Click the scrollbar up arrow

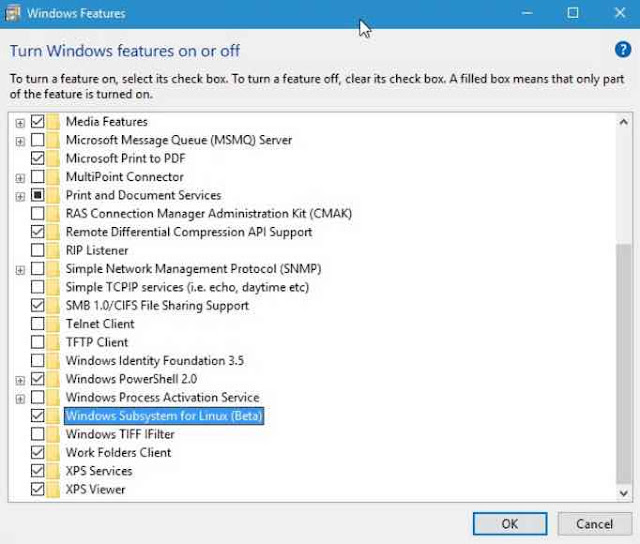(623, 122)
